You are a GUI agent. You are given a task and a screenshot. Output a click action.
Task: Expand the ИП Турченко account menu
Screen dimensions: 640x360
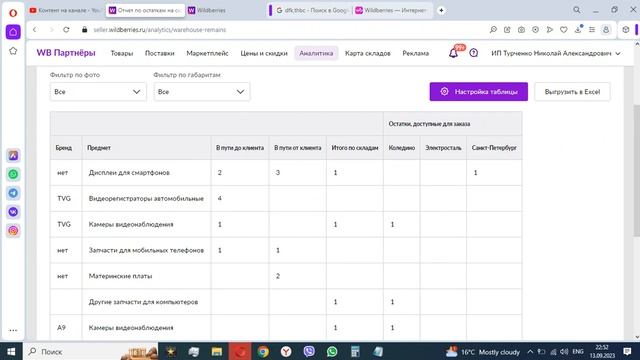tap(556, 53)
